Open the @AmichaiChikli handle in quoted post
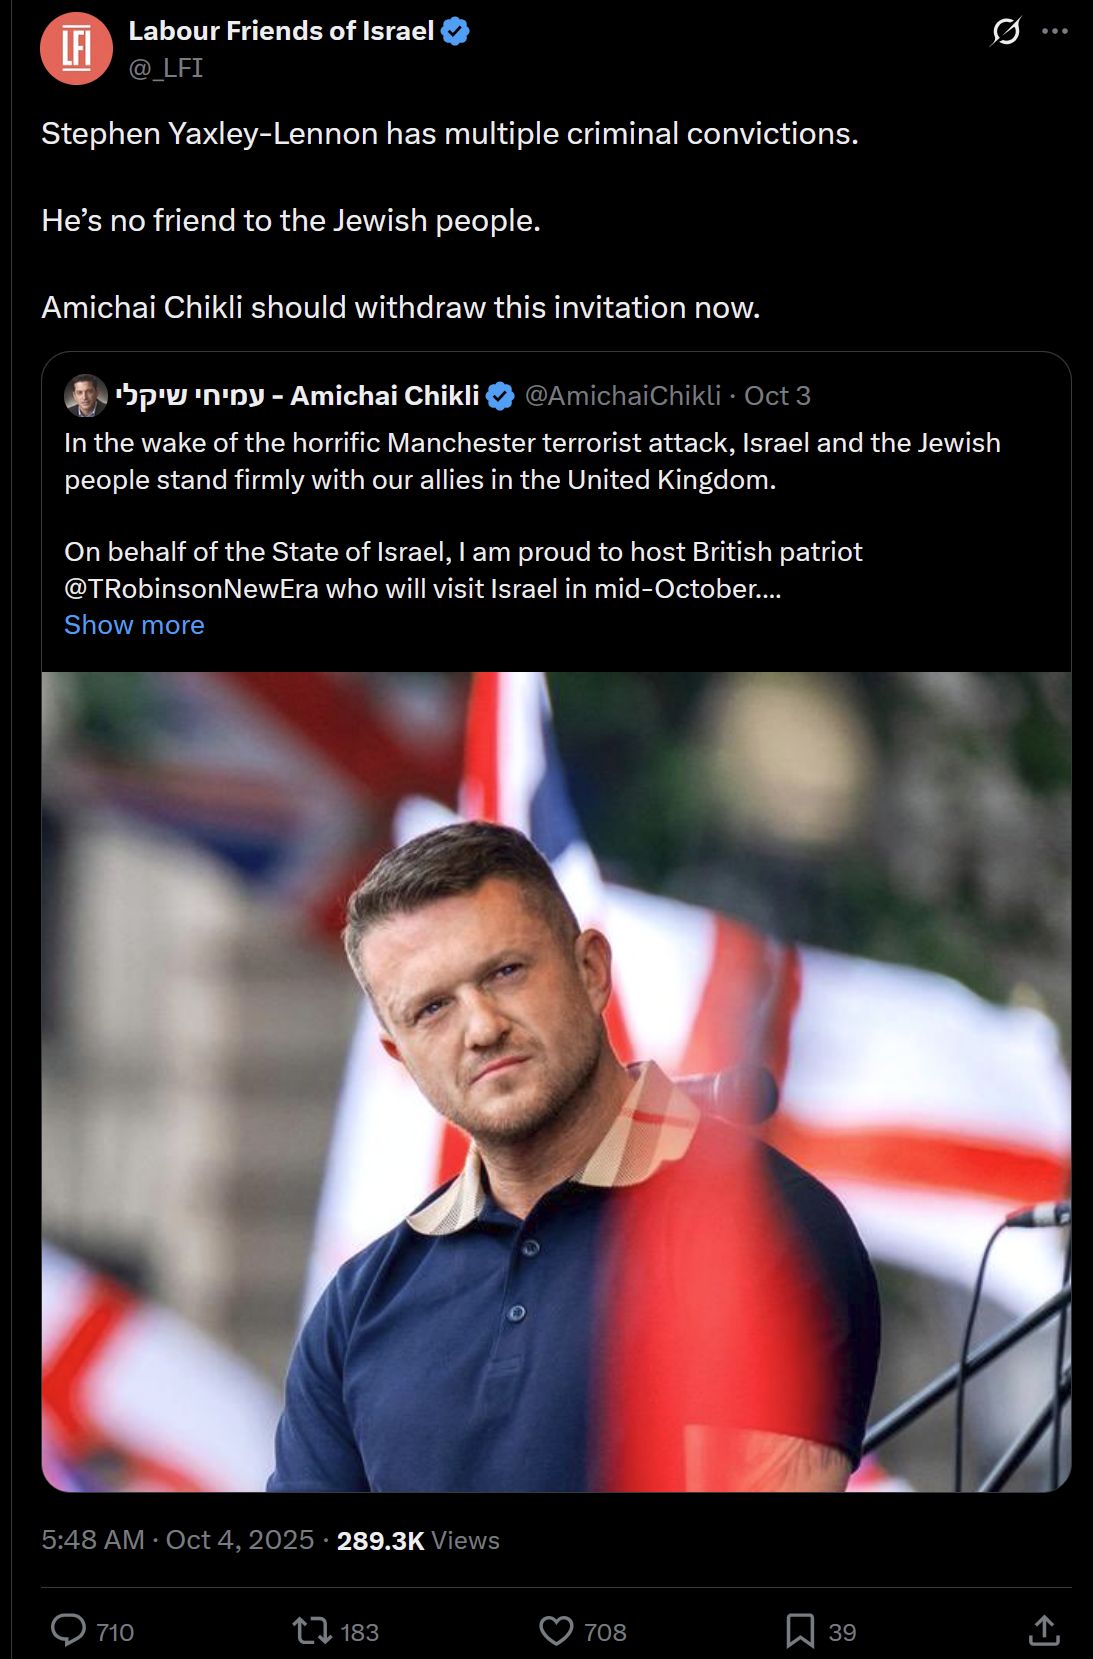This screenshot has width=1093, height=1659. coord(623,396)
